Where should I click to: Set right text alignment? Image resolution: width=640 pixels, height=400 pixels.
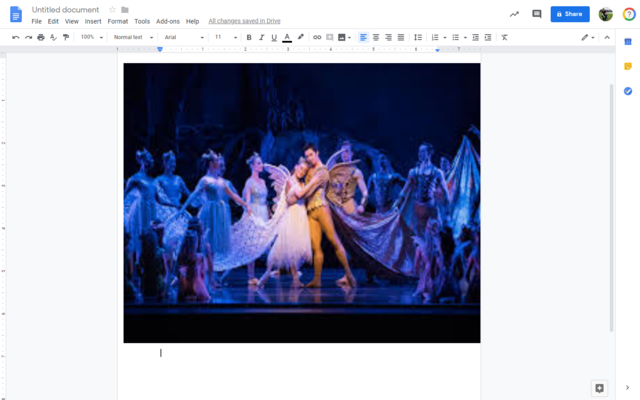coord(388,37)
